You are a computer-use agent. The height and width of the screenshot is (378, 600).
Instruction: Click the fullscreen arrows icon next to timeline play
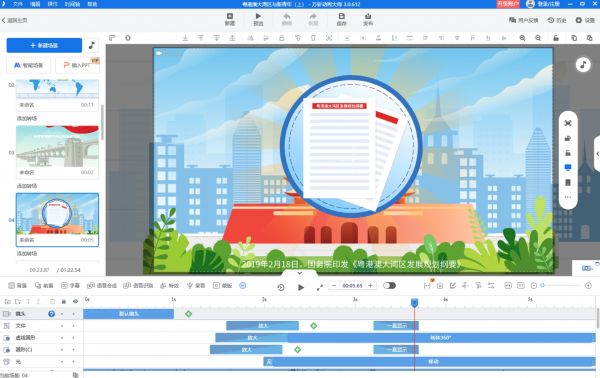[320, 287]
